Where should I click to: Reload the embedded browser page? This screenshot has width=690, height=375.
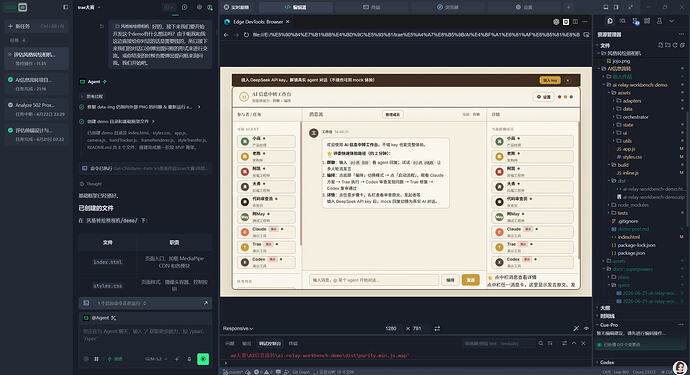[x=246, y=35]
